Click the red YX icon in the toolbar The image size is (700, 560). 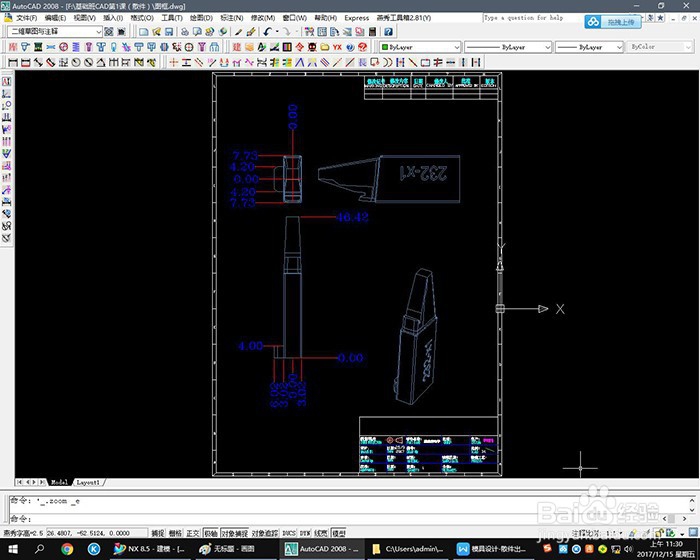click(x=337, y=47)
